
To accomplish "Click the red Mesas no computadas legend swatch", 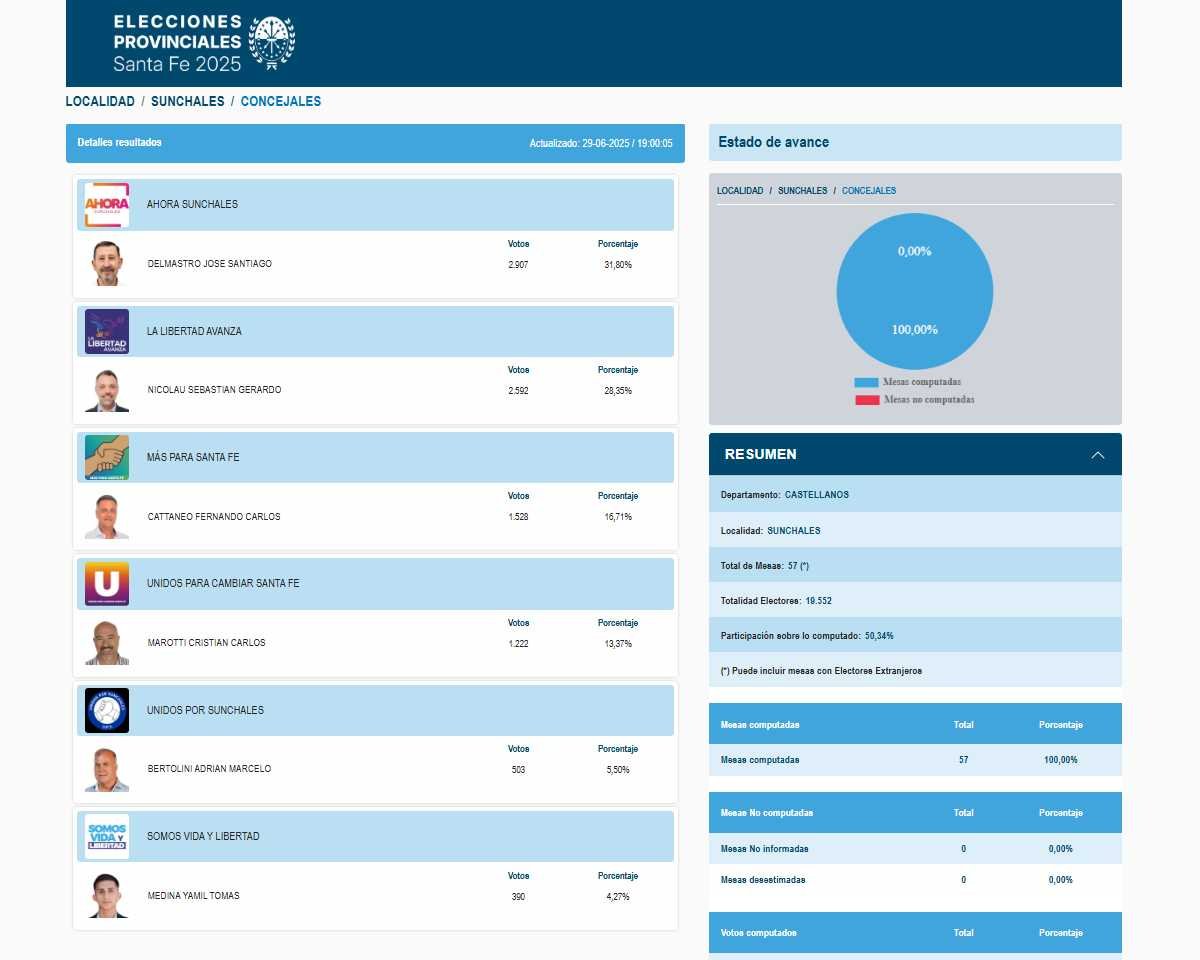I will coord(866,400).
